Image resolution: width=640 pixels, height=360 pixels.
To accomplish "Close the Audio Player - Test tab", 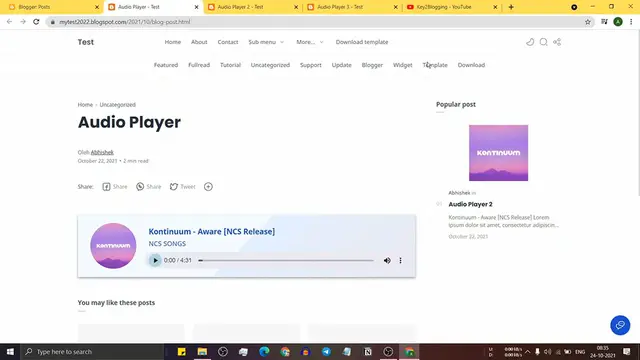I will click(x=196, y=7).
